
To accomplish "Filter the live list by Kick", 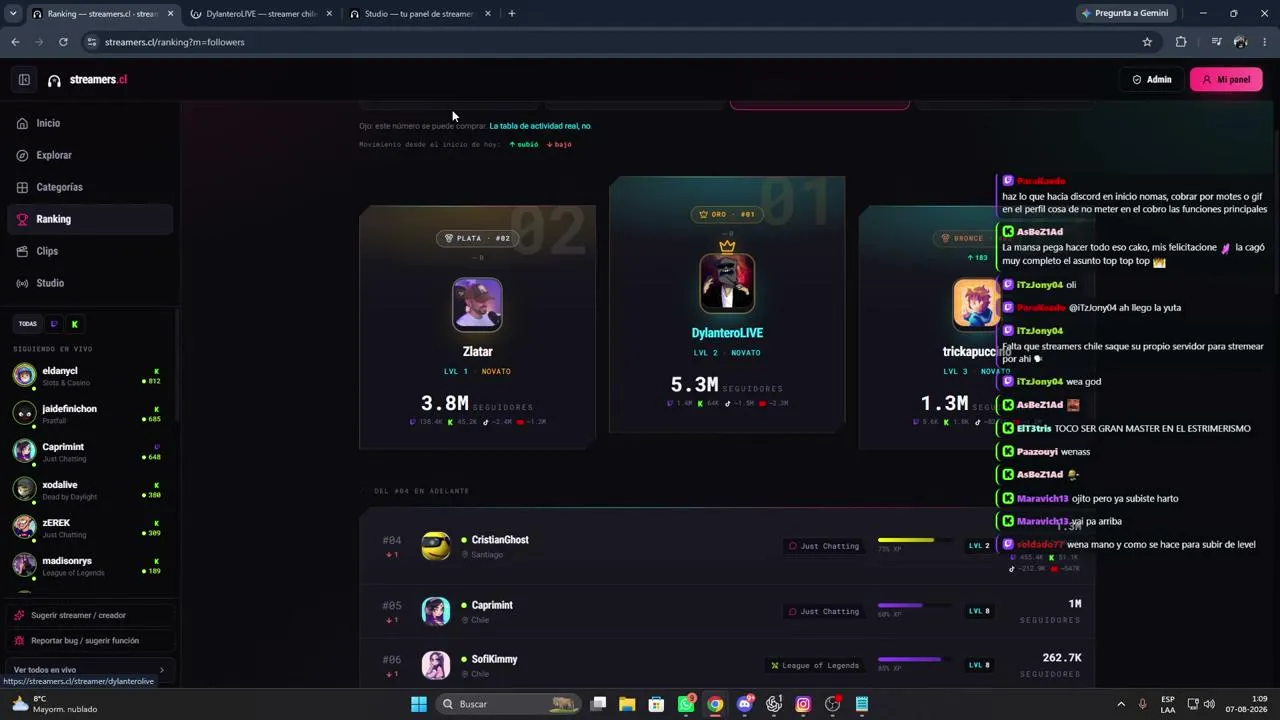I will (x=74, y=324).
